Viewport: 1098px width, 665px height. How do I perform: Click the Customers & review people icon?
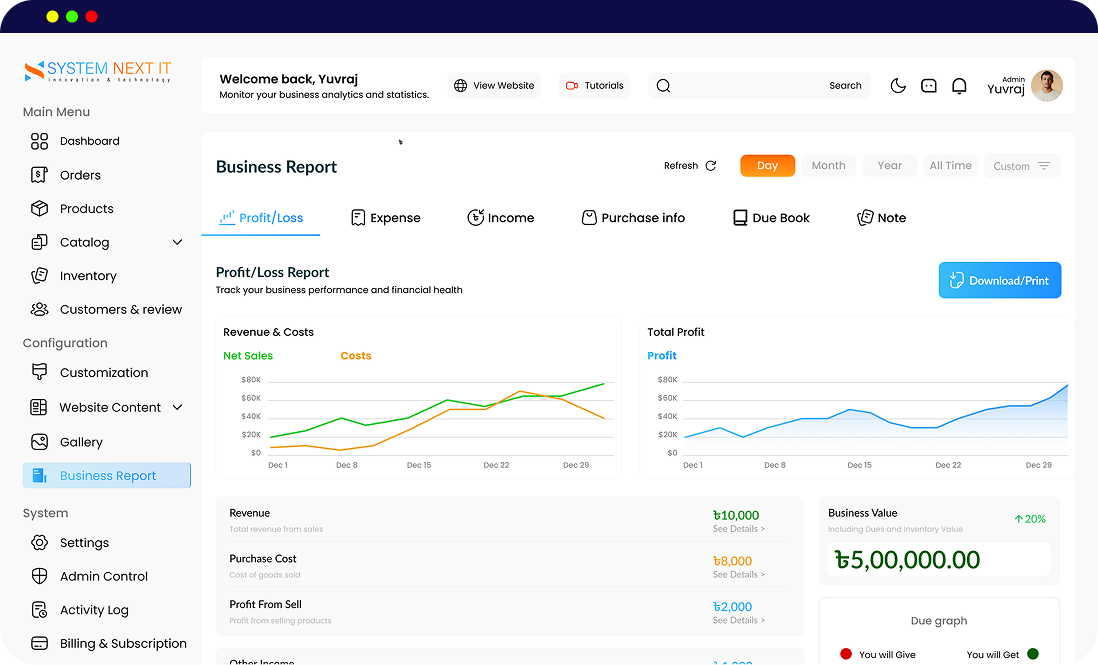pyautogui.click(x=39, y=309)
